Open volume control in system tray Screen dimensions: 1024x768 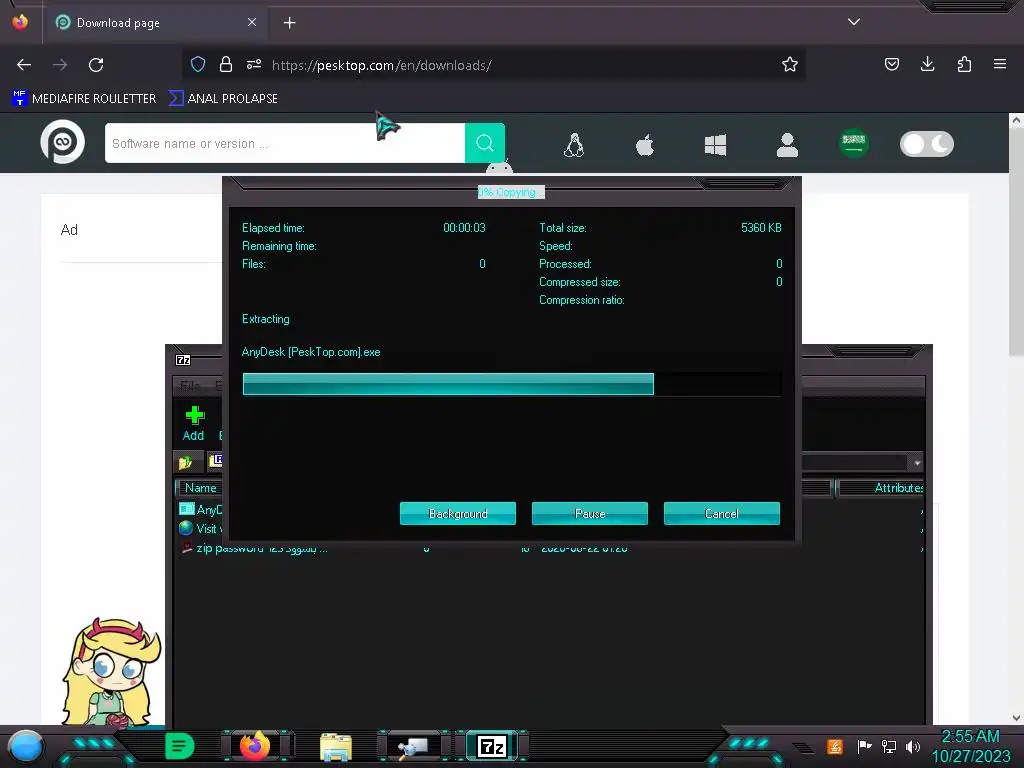913,746
